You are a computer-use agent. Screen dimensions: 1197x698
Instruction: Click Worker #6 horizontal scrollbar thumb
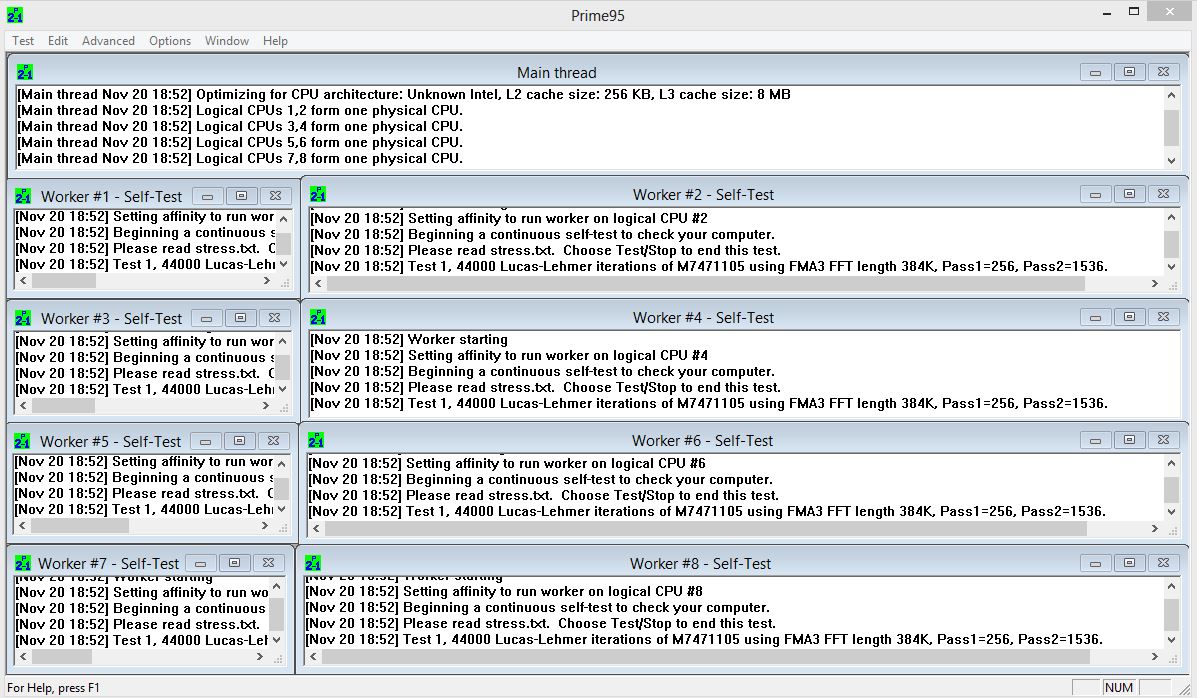705,528
